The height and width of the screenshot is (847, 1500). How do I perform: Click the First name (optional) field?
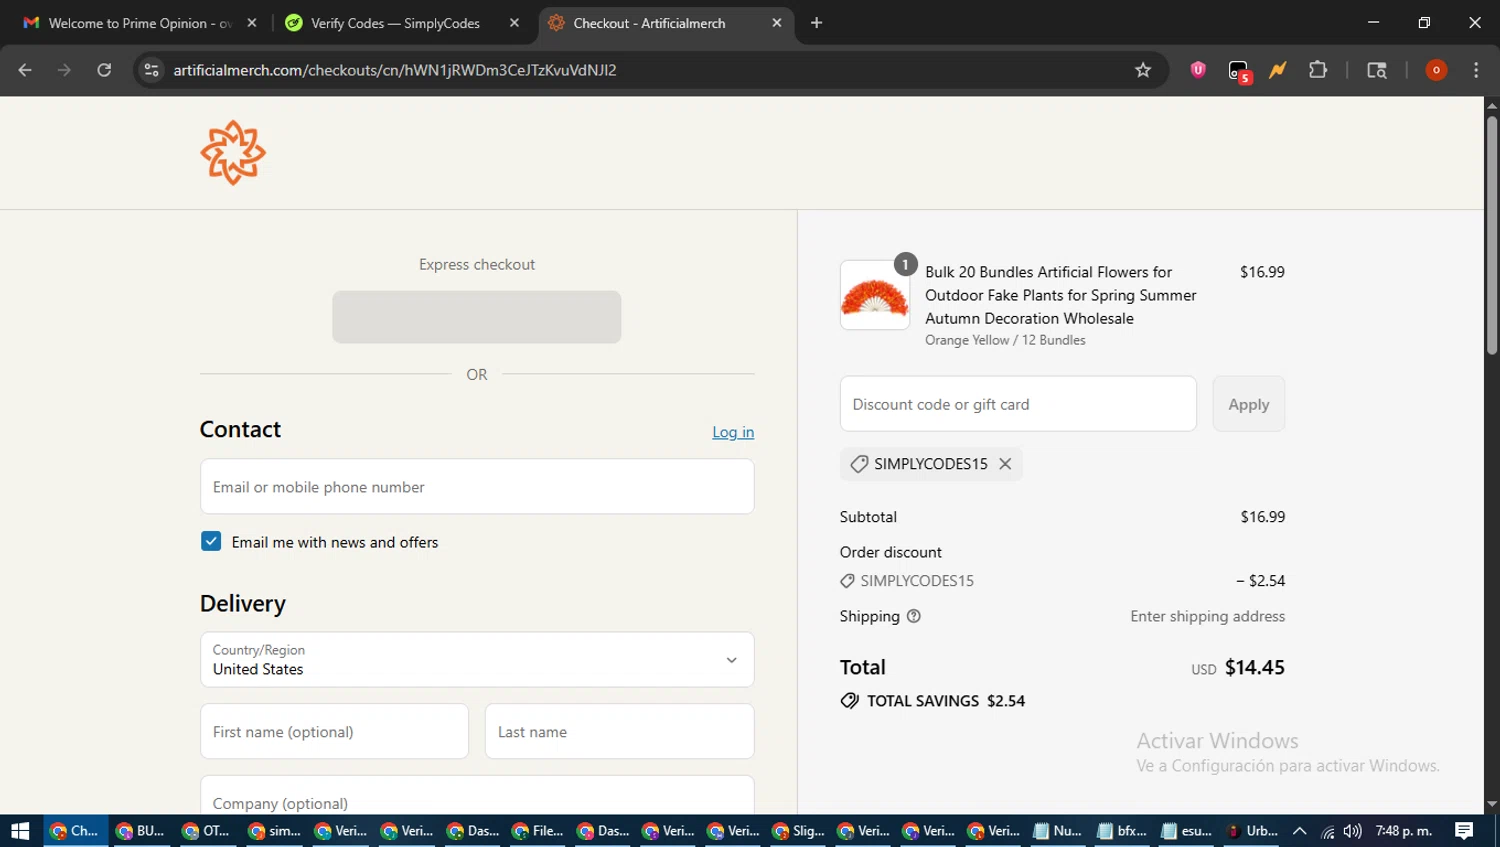[334, 731]
